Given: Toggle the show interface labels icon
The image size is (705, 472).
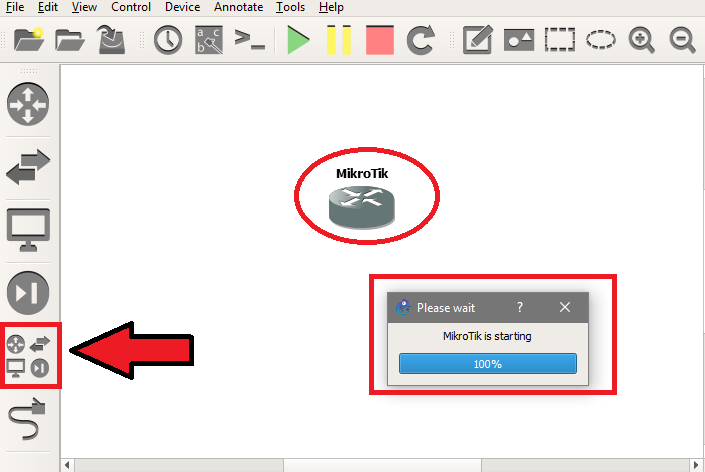Looking at the screenshot, I should pyautogui.click(x=209, y=40).
